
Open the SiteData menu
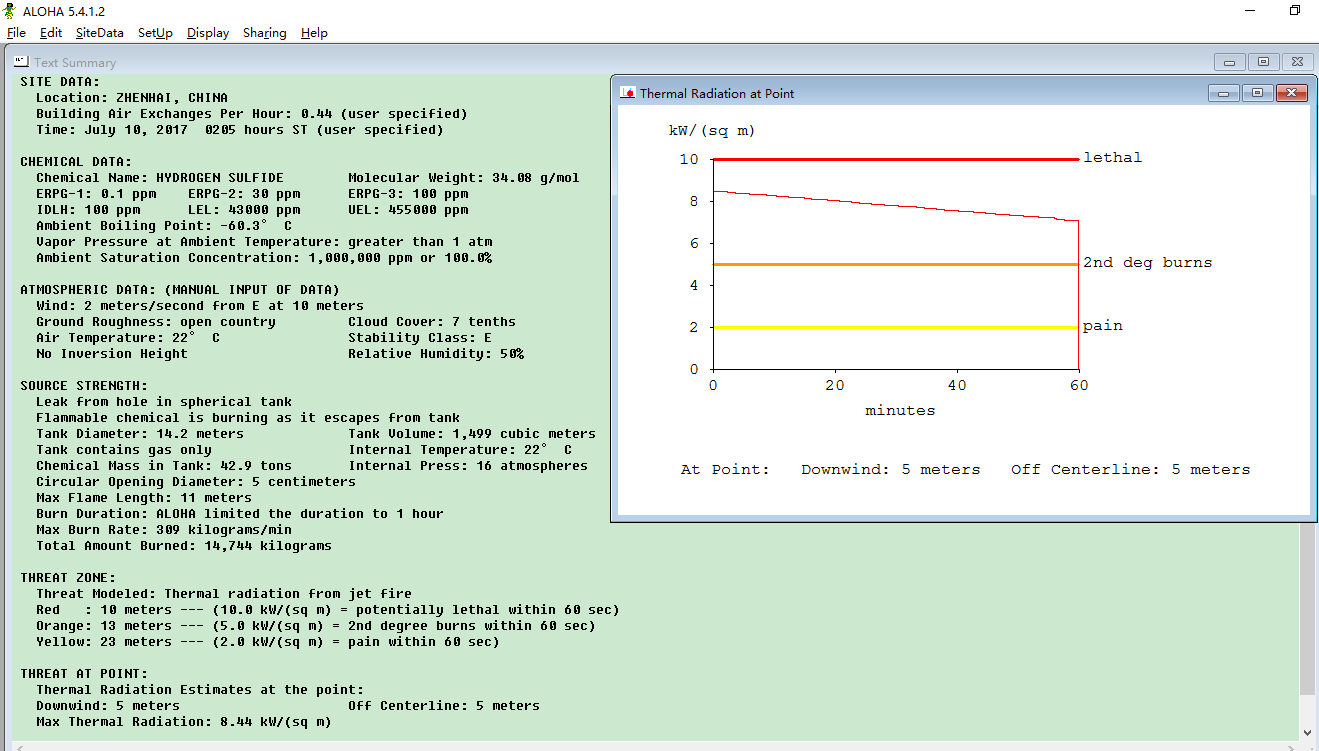pos(100,33)
